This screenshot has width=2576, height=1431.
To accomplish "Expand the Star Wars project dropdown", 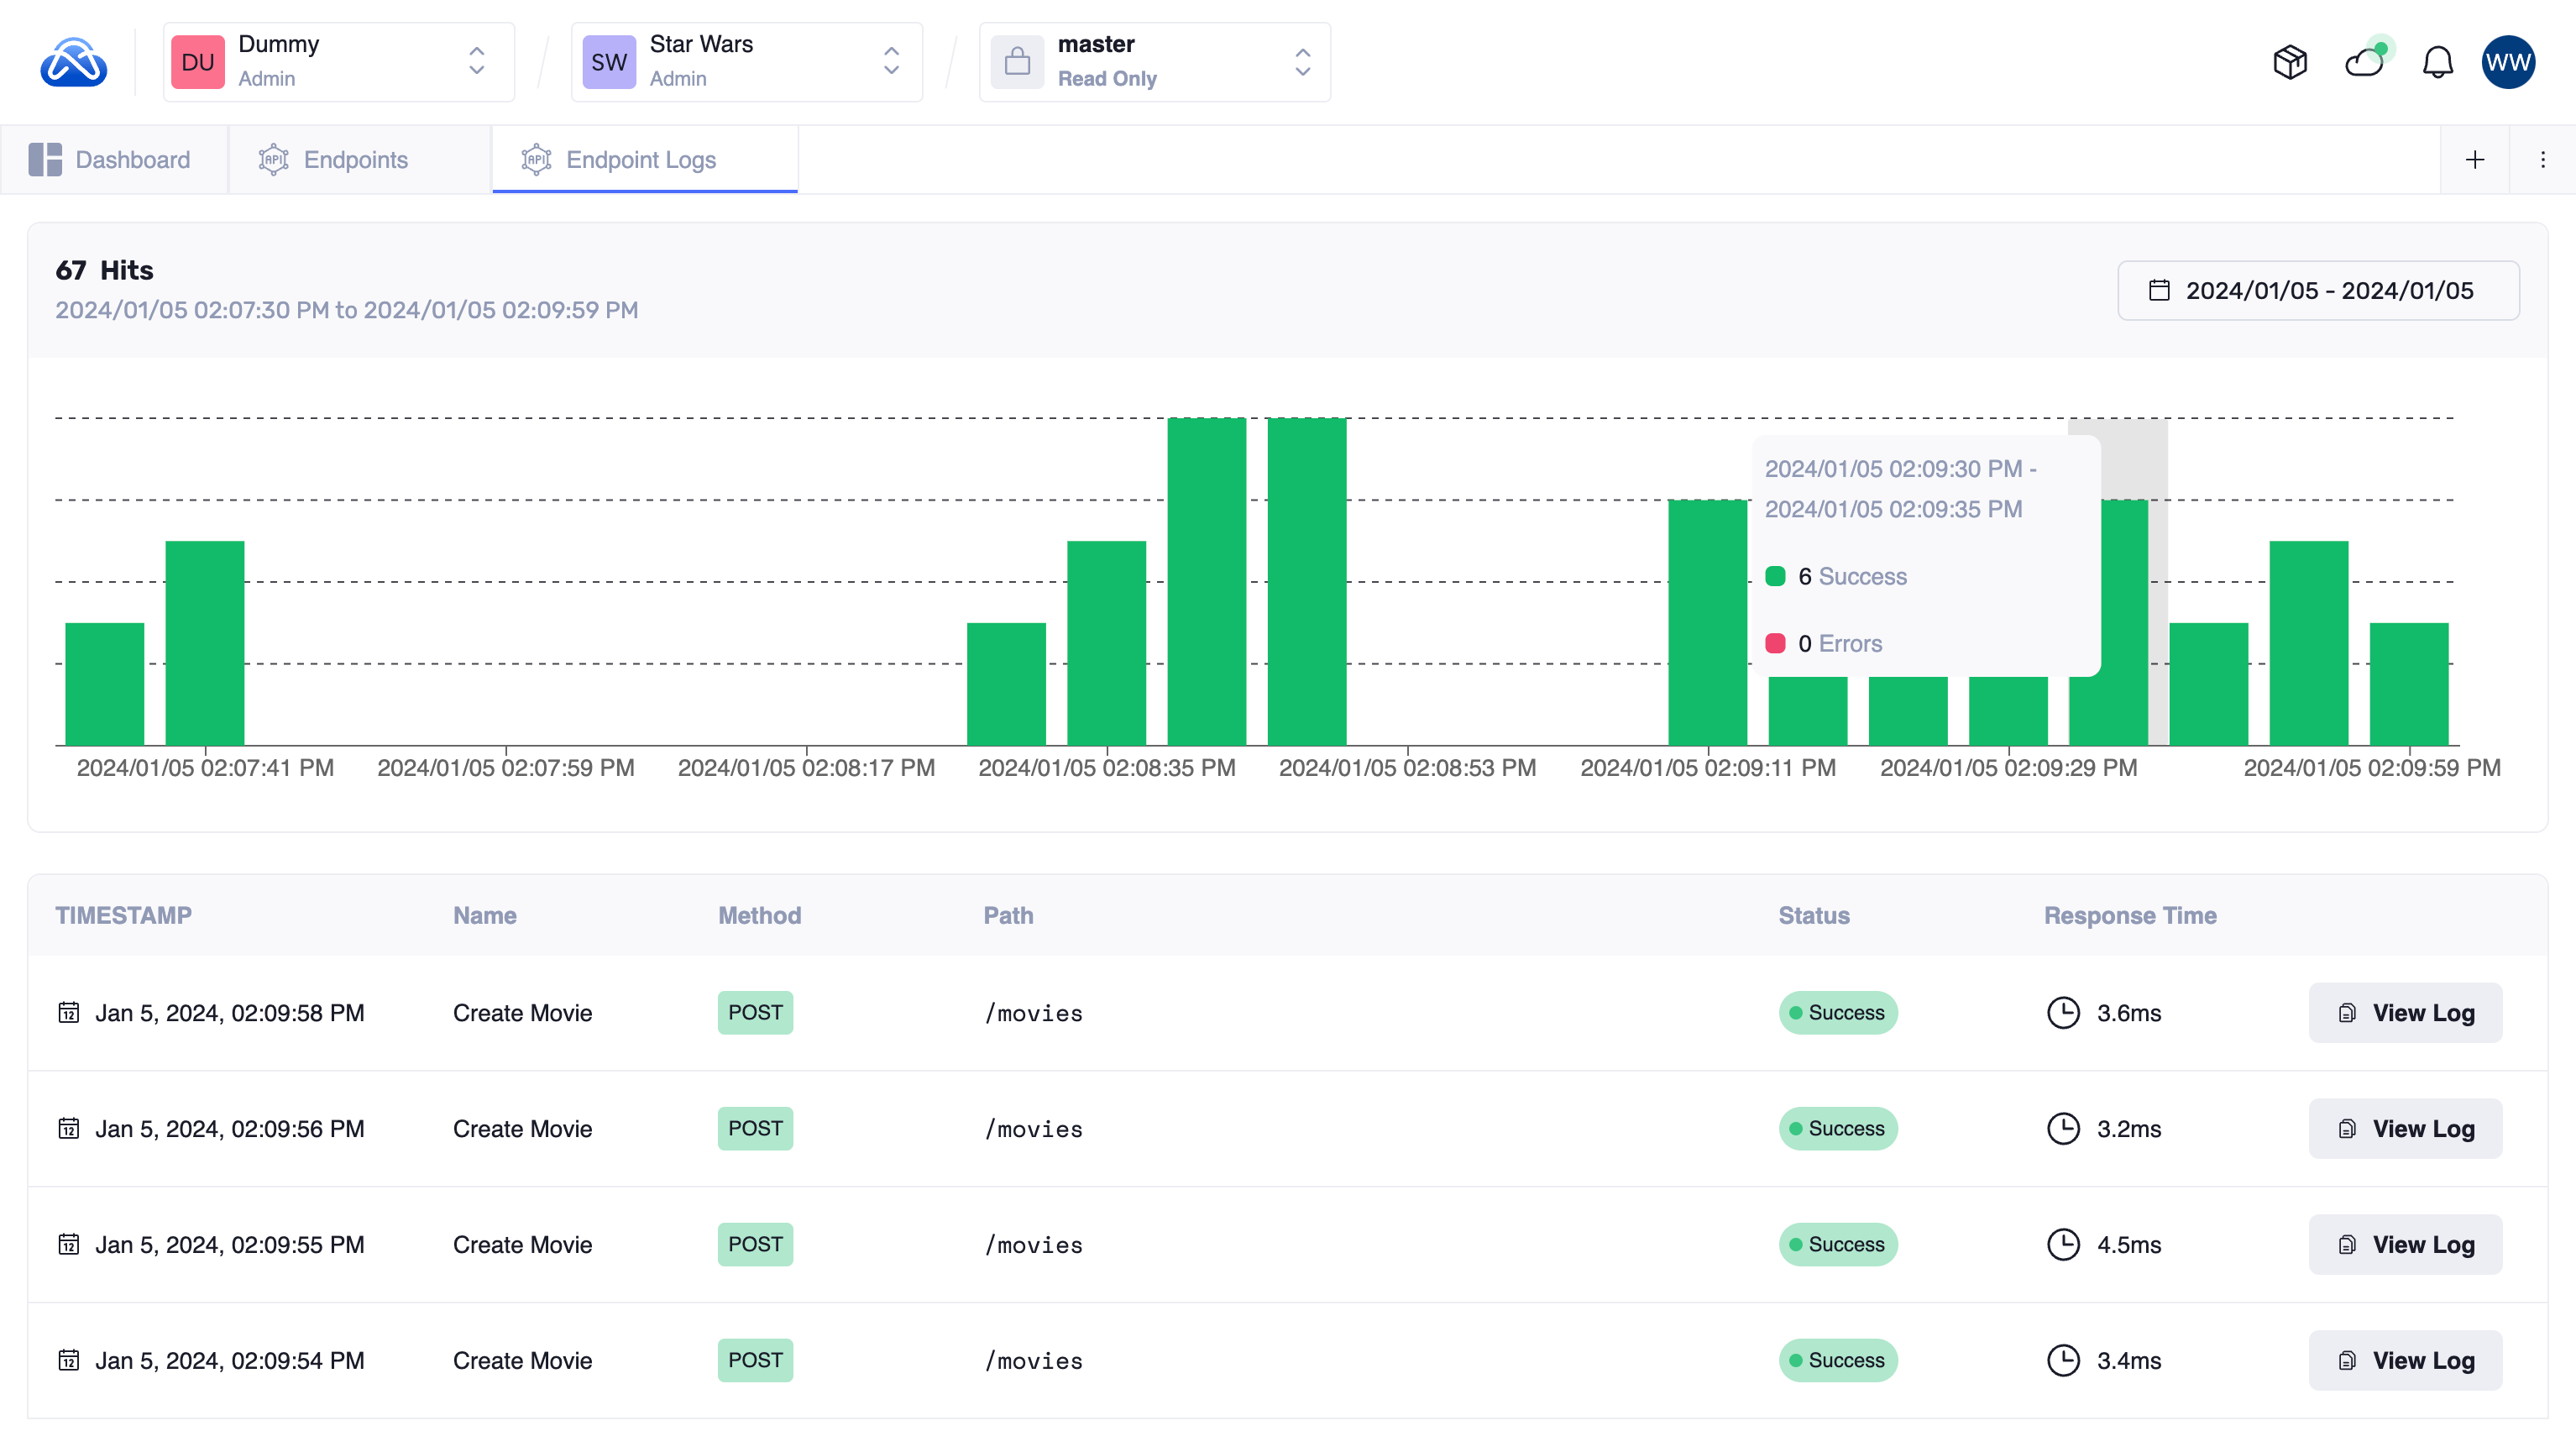I will pyautogui.click(x=890, y=62).
